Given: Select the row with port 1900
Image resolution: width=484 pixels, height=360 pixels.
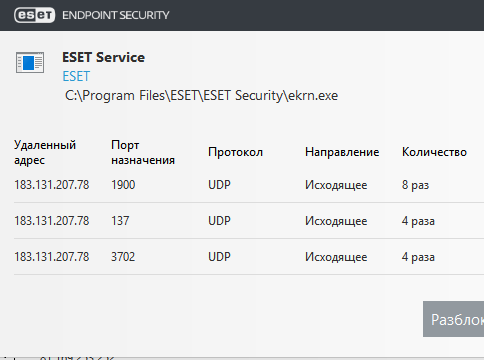Looking at the screenshot, I should pyautogui.click(x=249, y=185).
